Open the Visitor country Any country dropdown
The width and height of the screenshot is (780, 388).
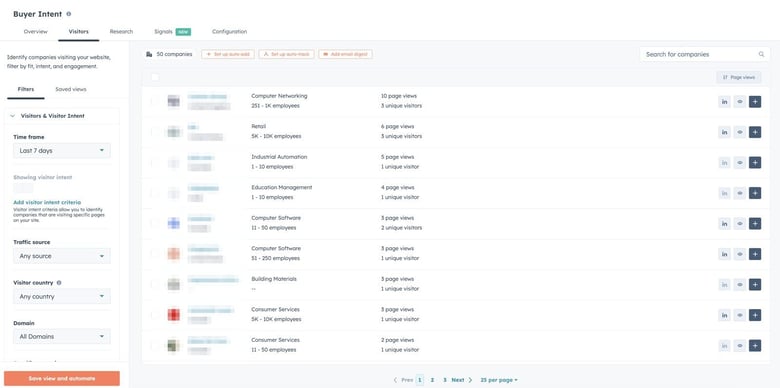coord(62,296)
